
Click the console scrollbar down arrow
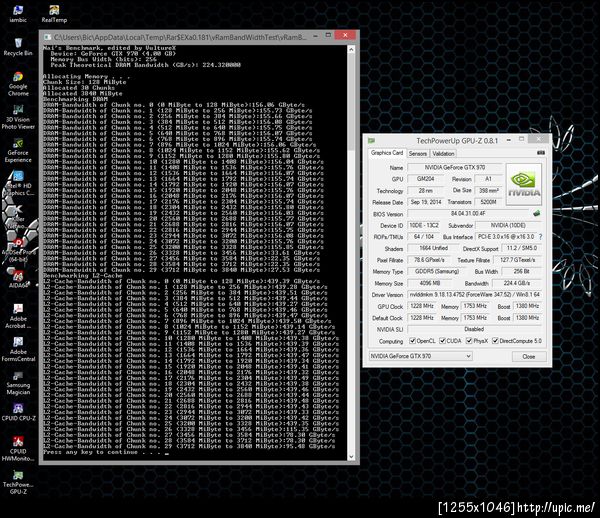click(x=351, y=456)
